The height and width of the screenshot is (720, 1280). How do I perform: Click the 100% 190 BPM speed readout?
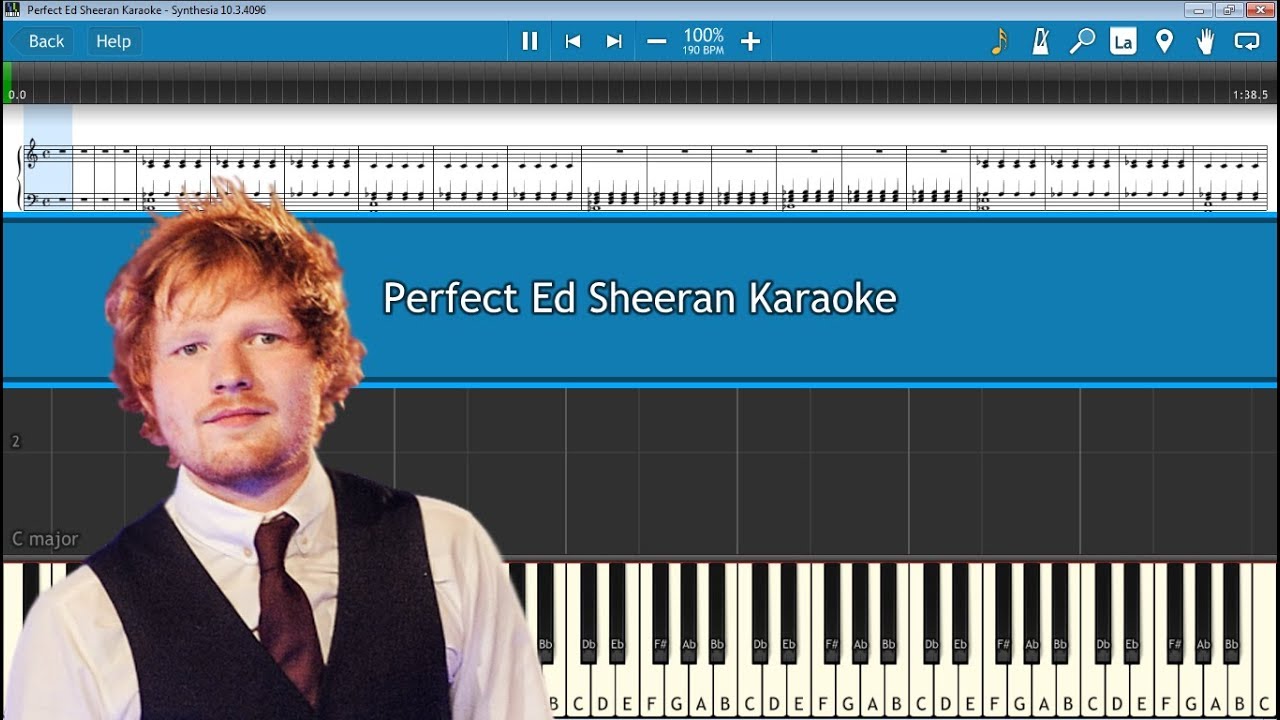(703, 41)
